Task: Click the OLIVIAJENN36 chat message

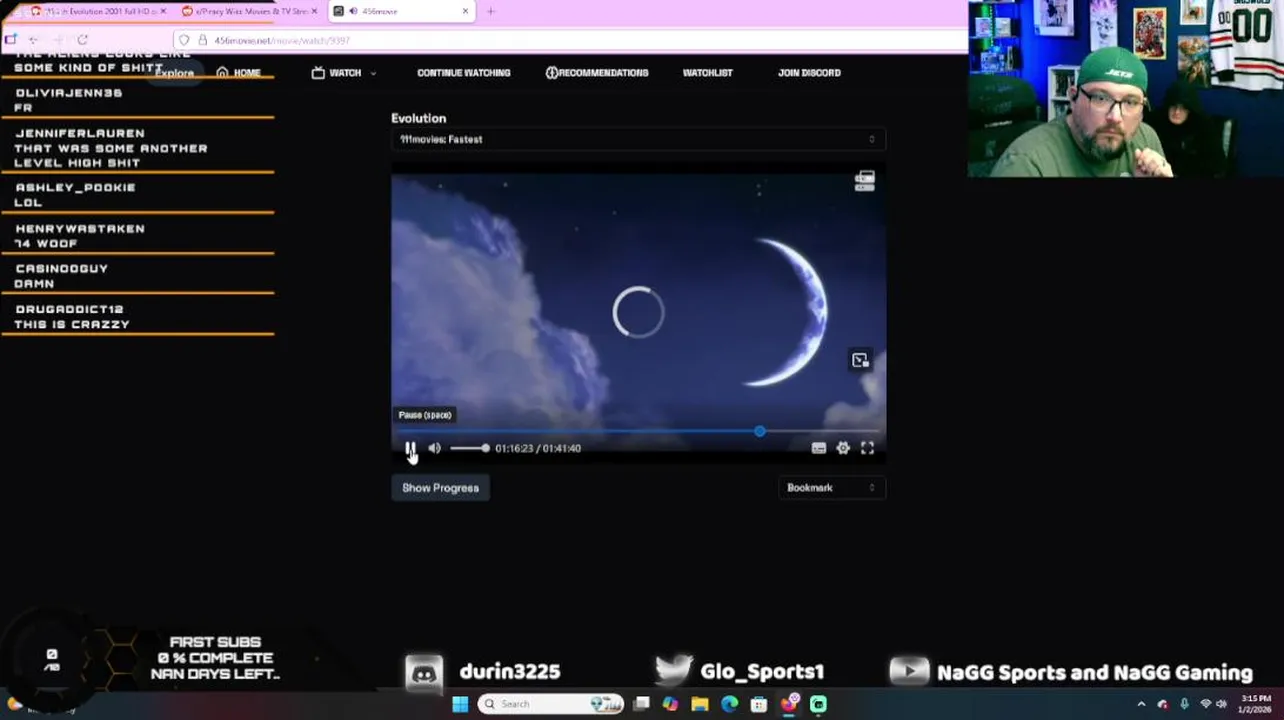Action: 138,100
